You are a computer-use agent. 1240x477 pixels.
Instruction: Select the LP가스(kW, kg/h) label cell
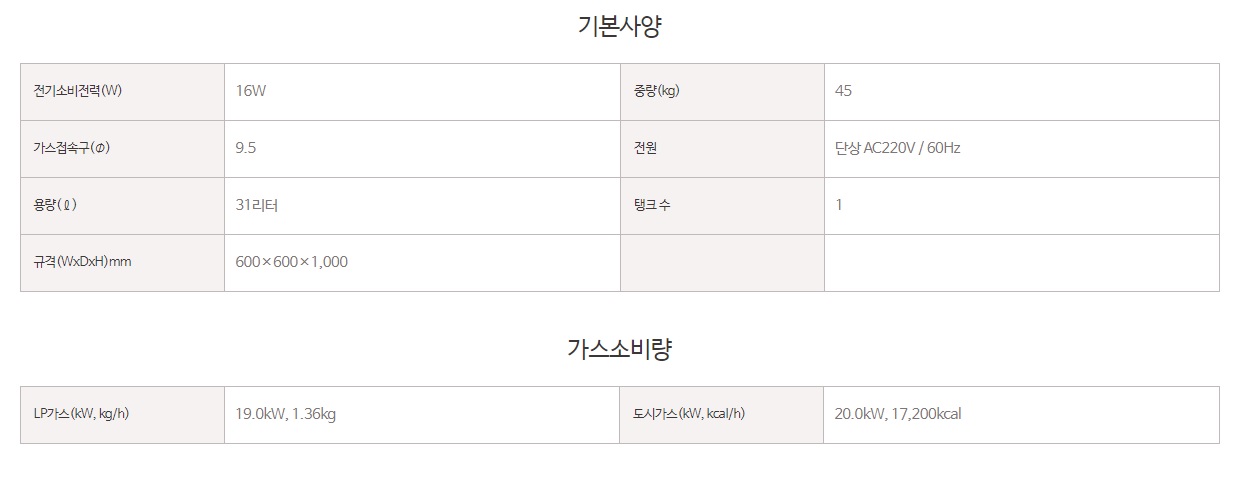[x=122, y=415]
